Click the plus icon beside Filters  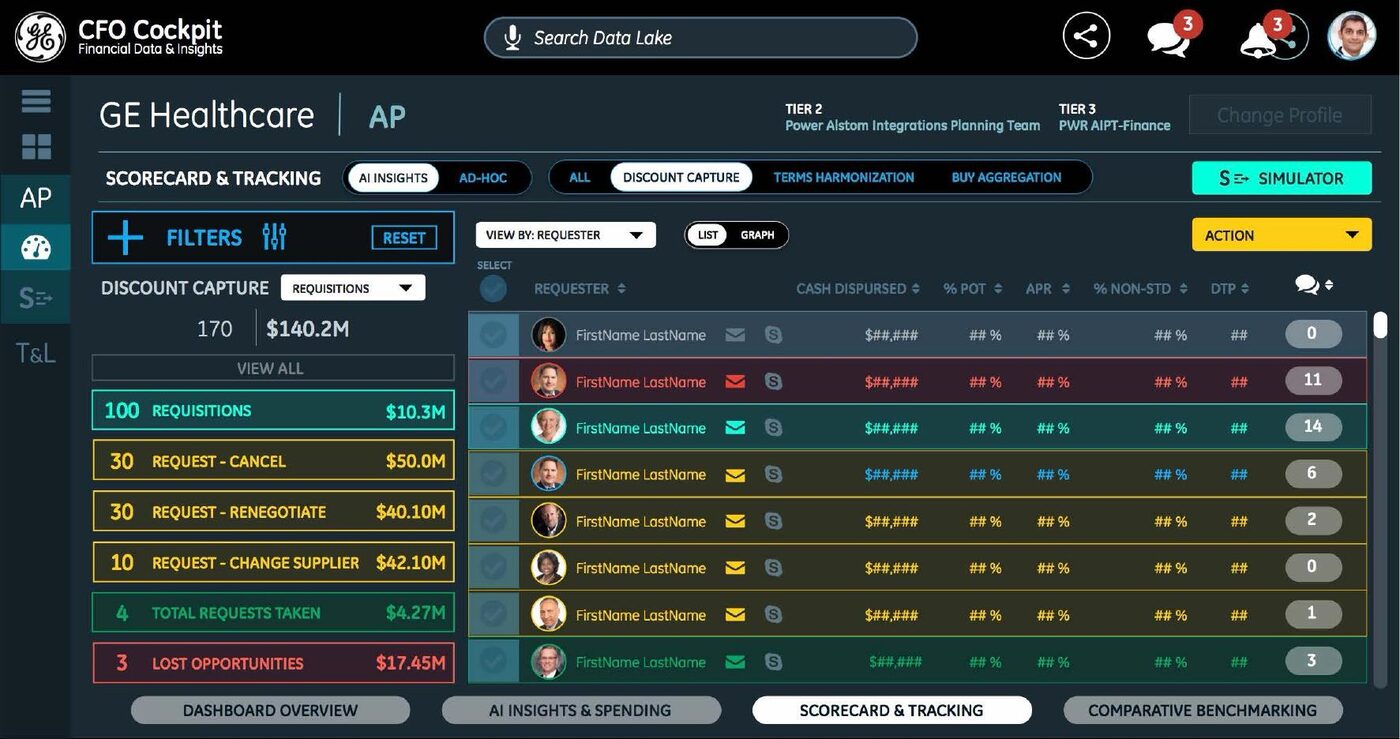point(125,237)
